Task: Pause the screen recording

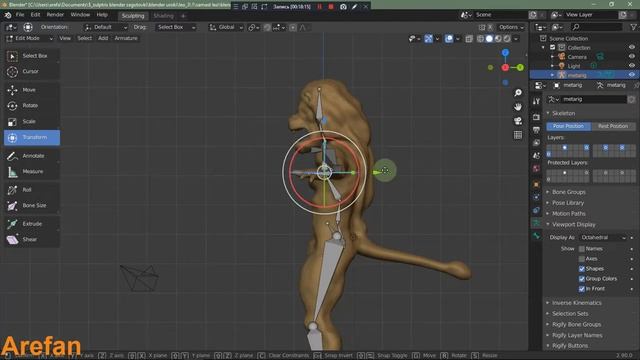Action: (x=320, y=7)
